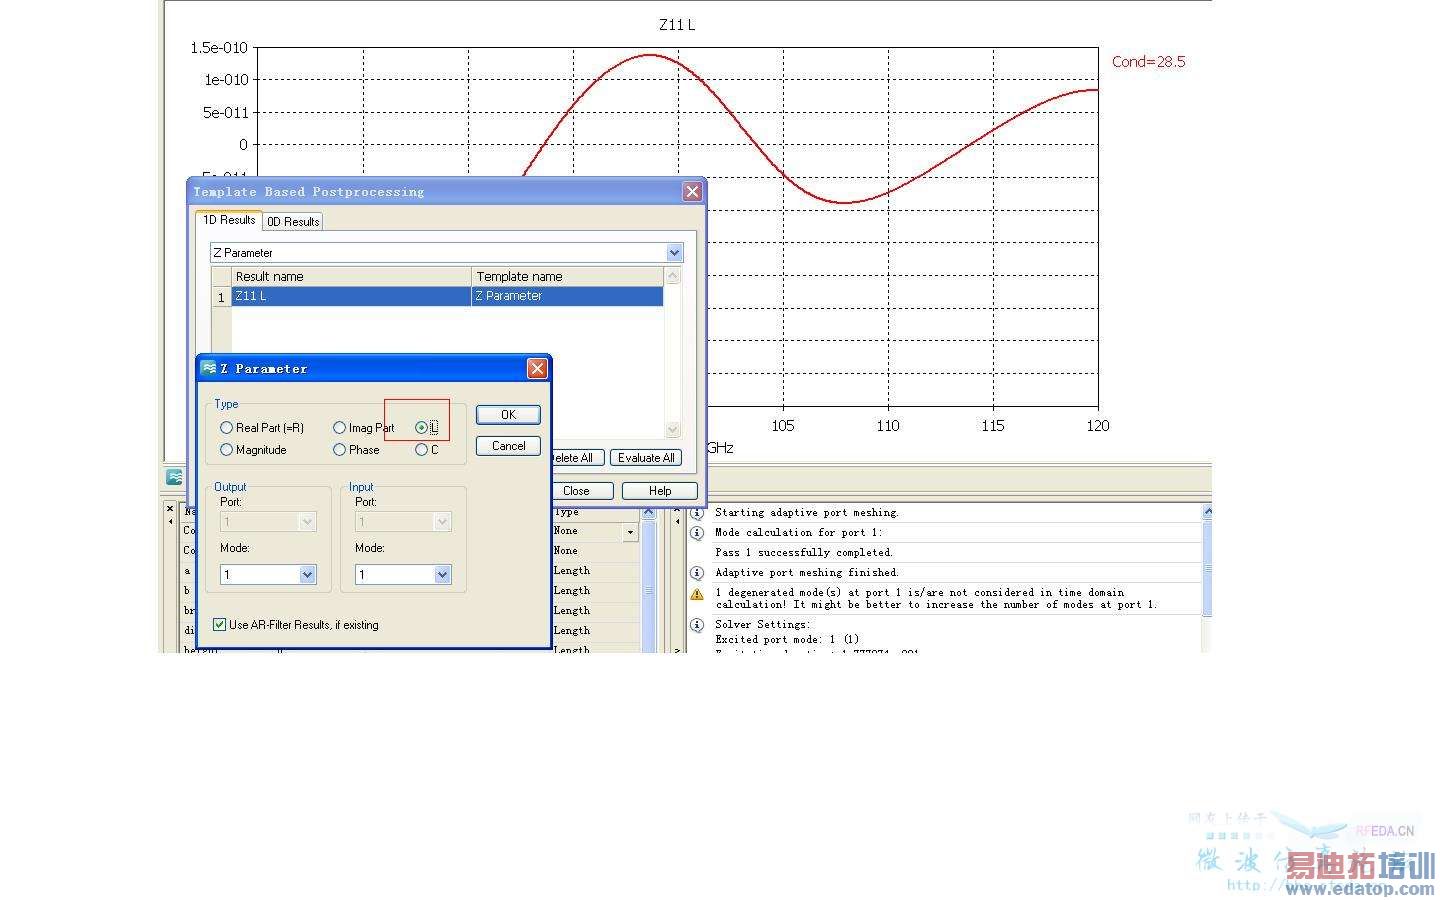The width and height of the screenshot is (1440, 900).
Task: Click the Evaluate All button
Action: coord(646,458)
